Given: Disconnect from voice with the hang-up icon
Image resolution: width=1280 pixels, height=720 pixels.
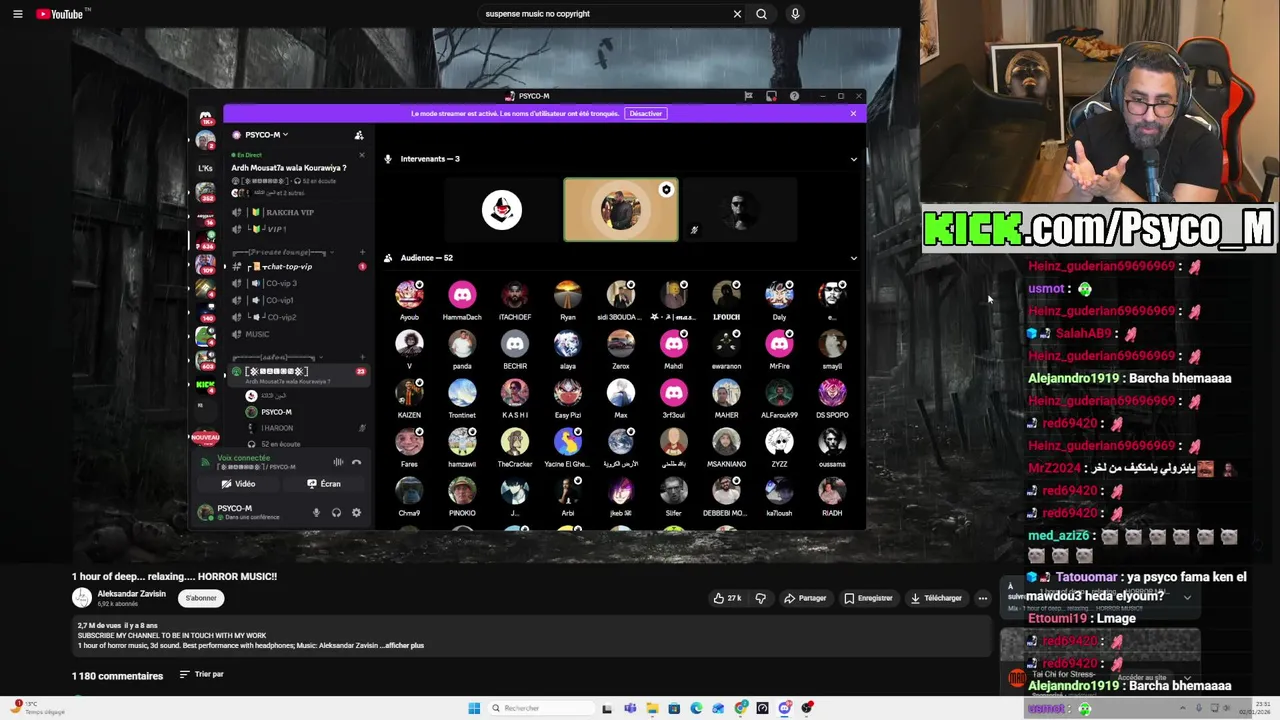Looking at the screenshot, I should coord(356,462).
